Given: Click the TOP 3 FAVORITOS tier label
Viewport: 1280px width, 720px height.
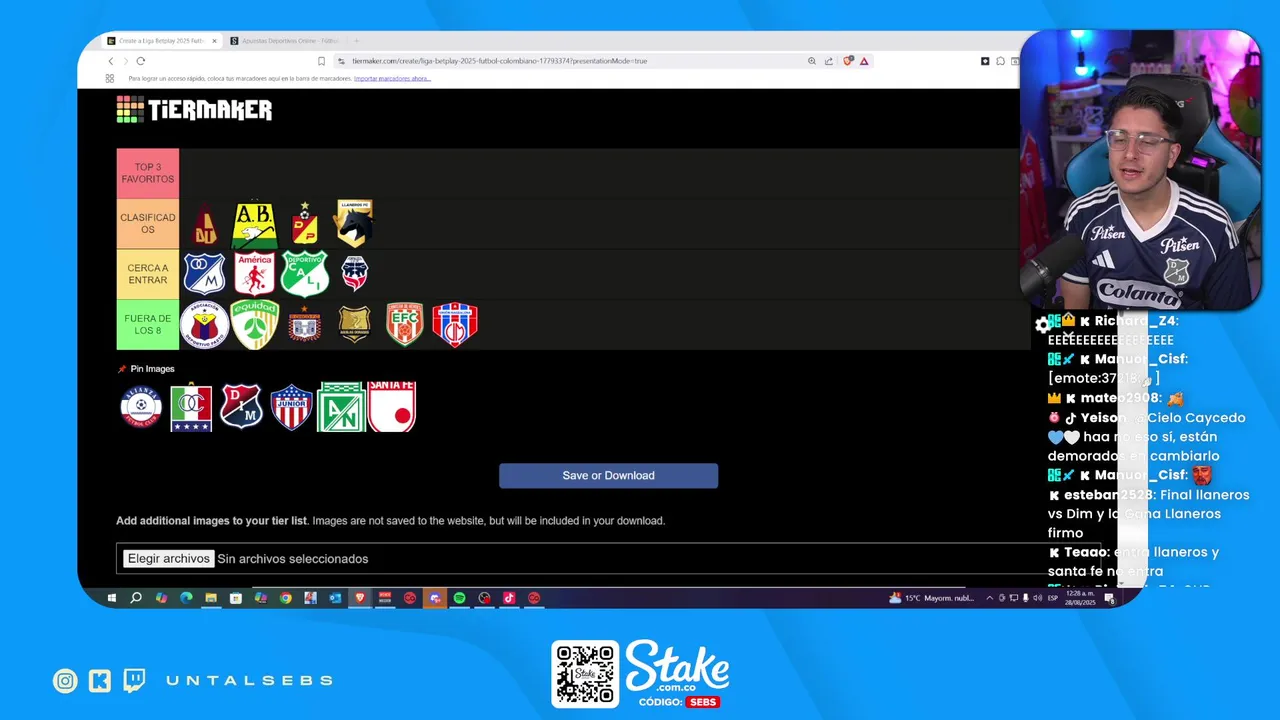Looking at the screenshot, I should point(148,173).
